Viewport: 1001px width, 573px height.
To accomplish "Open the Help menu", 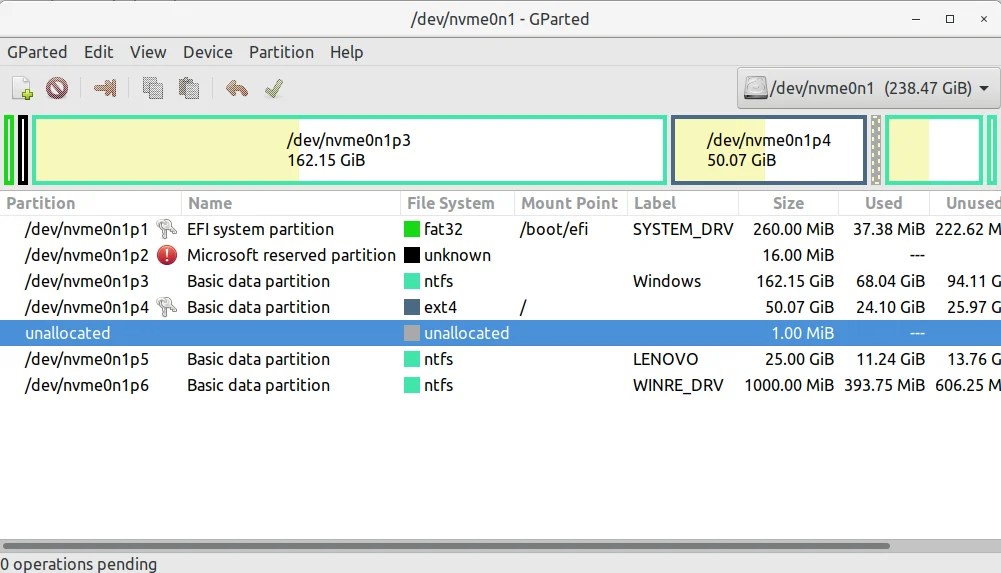I will [x=347, y=52].
